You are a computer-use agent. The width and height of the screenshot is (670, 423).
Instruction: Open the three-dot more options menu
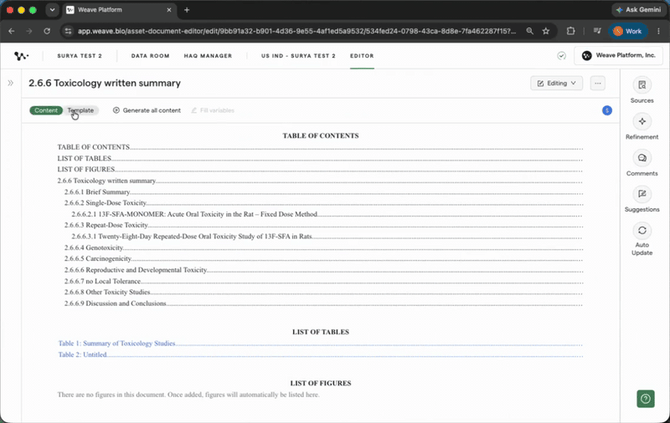(x=598, y=83)
